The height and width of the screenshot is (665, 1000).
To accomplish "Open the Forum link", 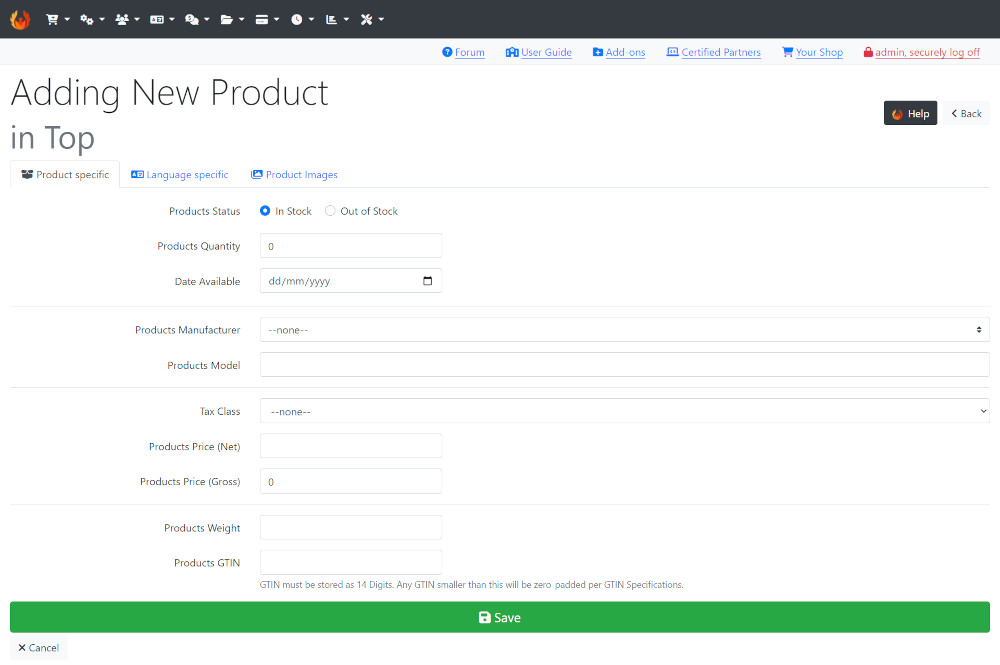I will coord(469,52).
